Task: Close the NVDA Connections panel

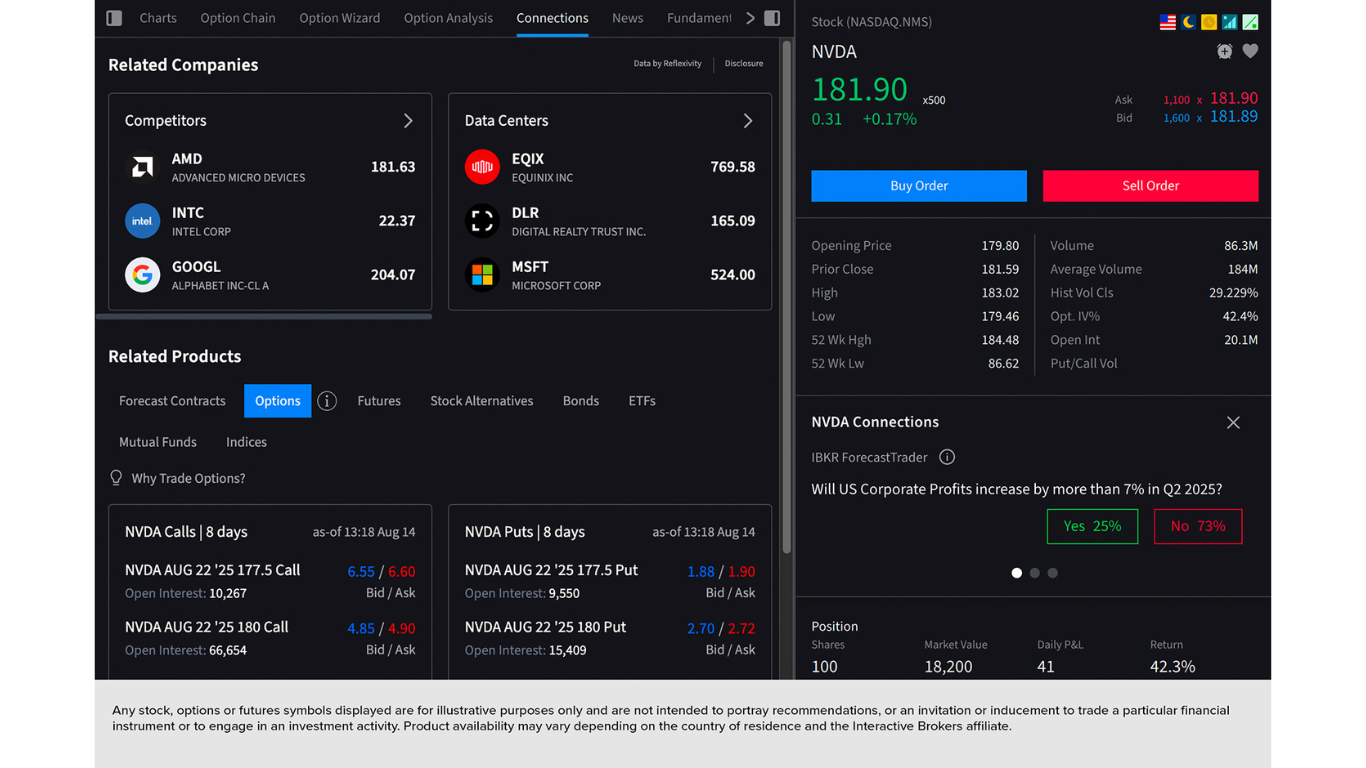Action: (1233, 422)
